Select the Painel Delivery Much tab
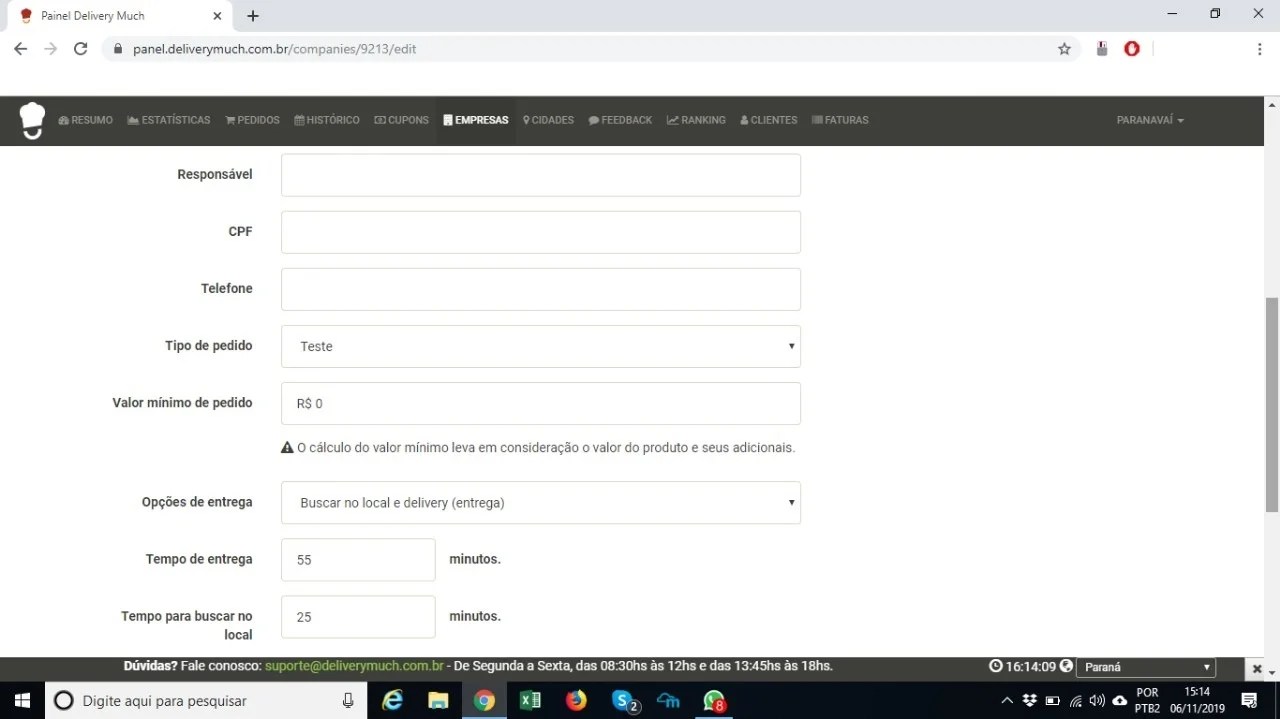1280x719 pixels. pos(120,16)
